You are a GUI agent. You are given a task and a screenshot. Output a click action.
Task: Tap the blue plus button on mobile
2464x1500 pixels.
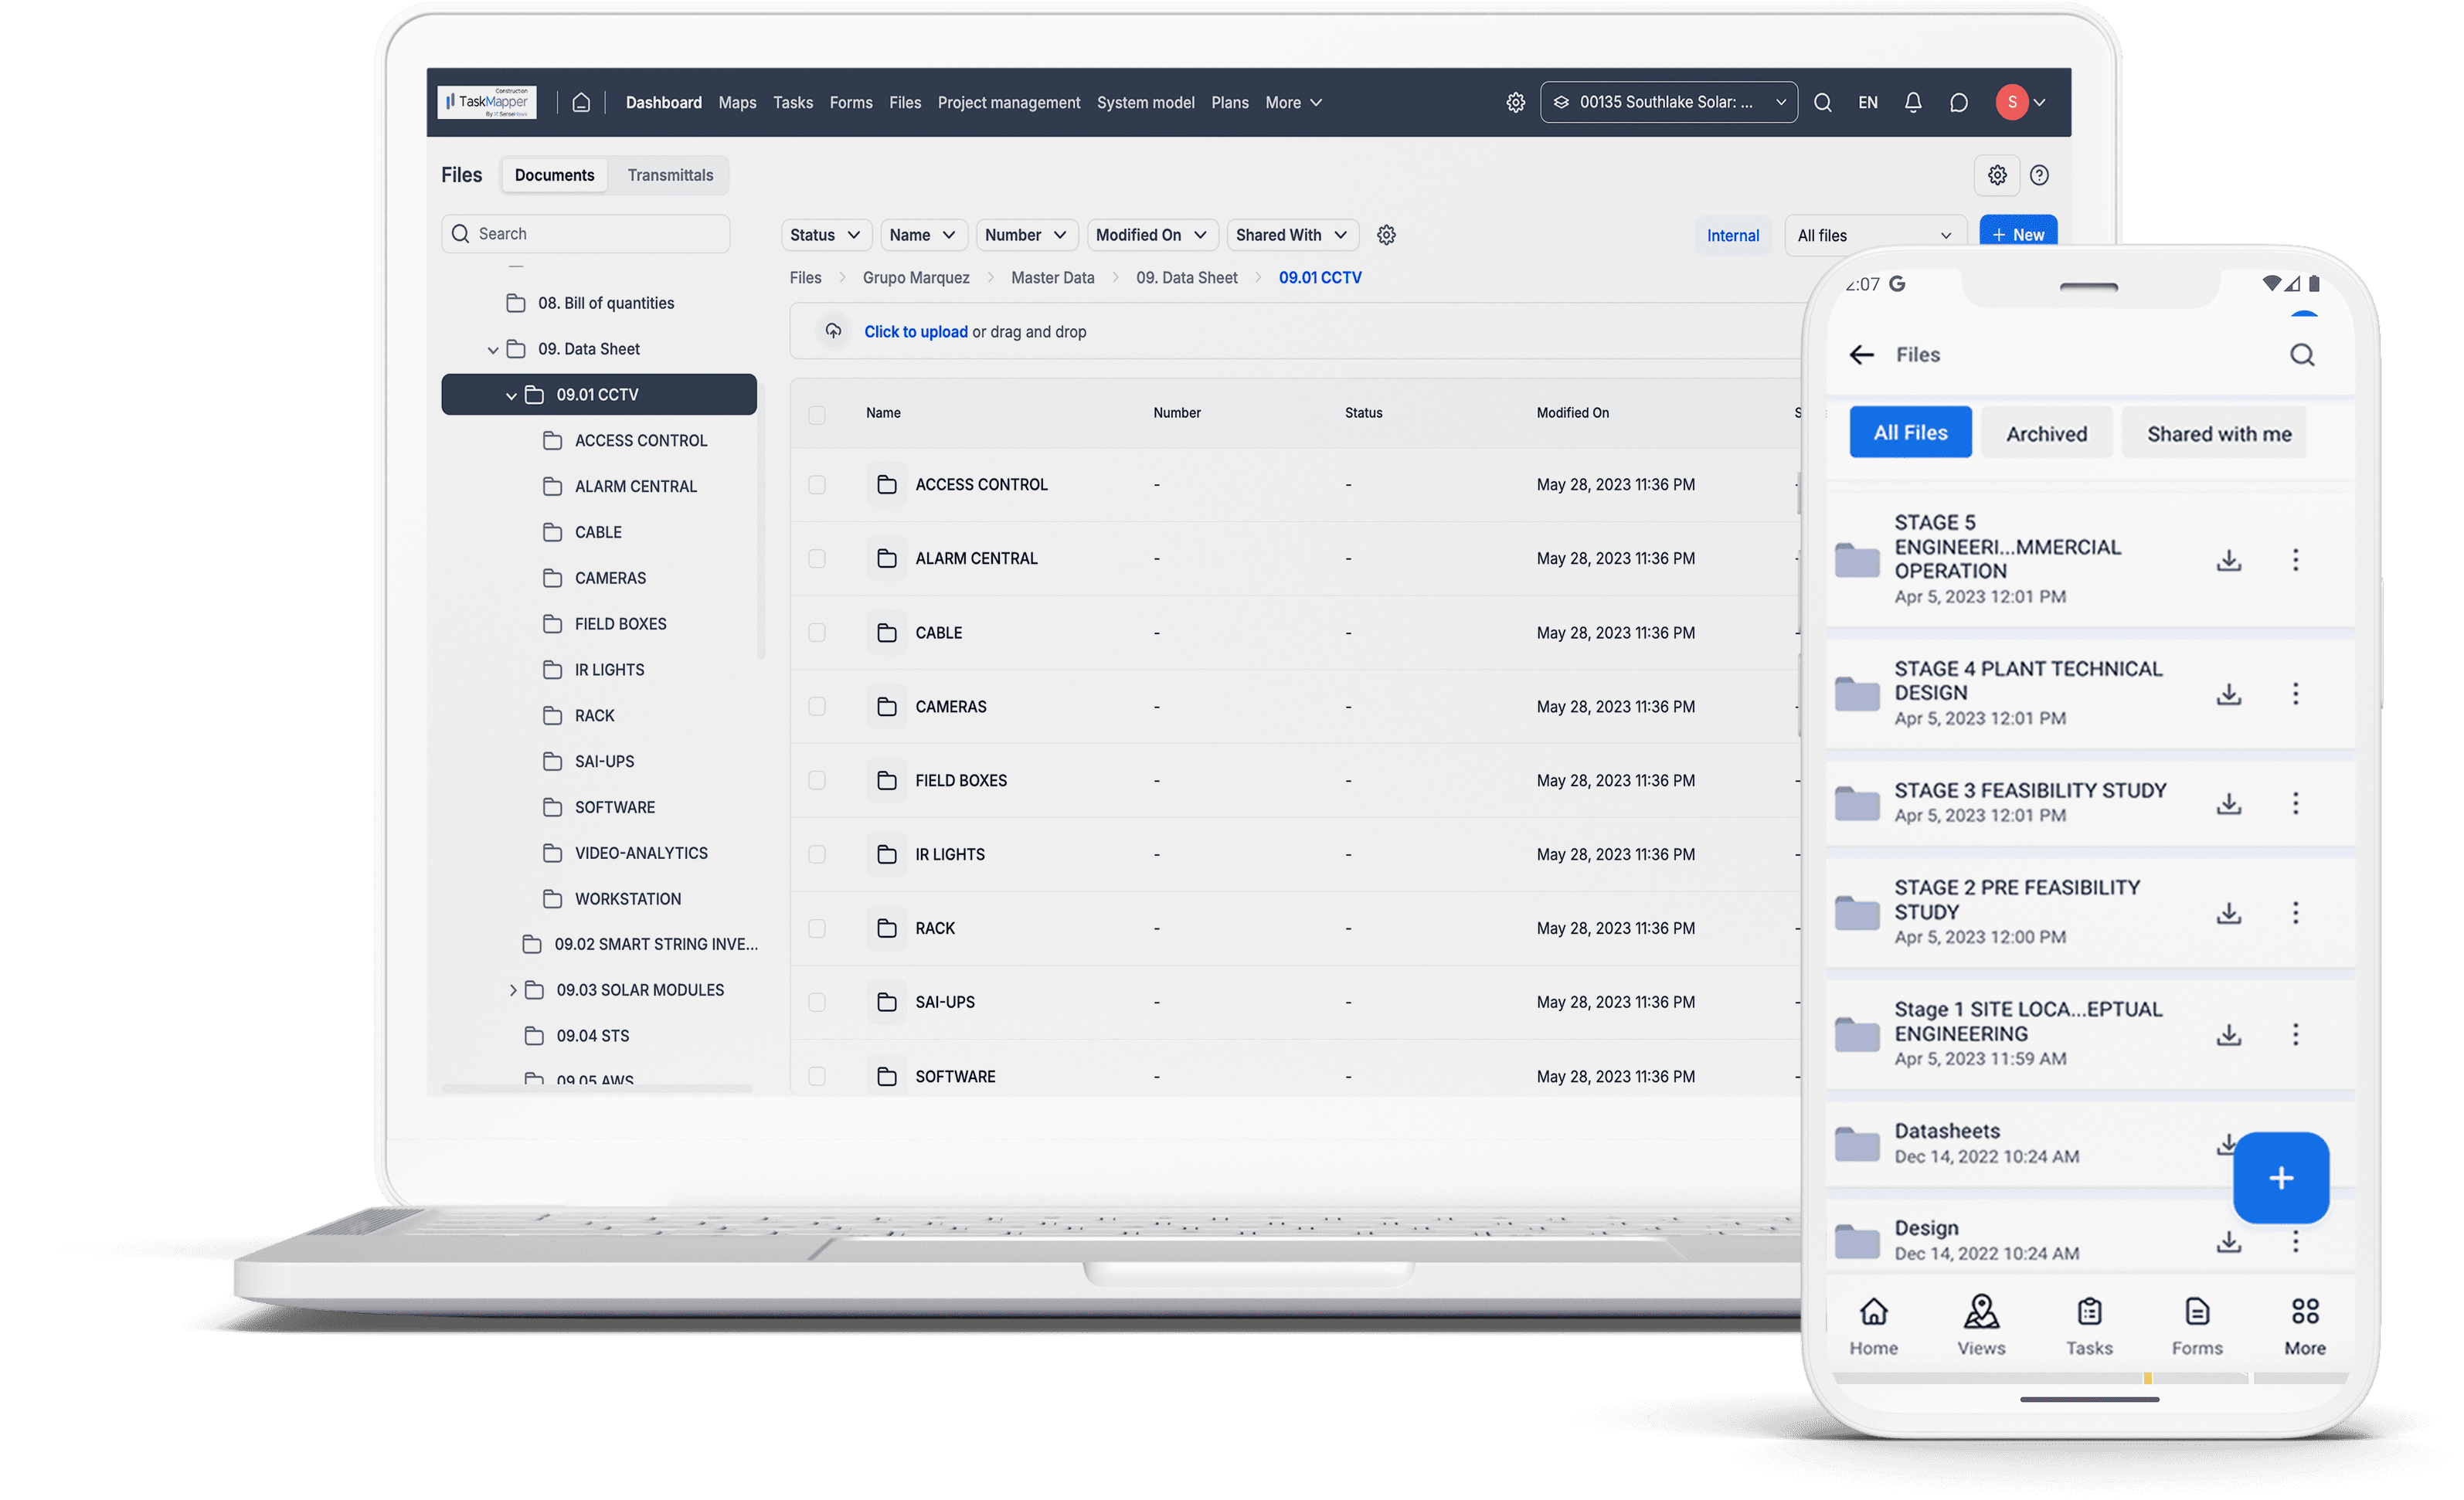[x=2281, y=1177]
